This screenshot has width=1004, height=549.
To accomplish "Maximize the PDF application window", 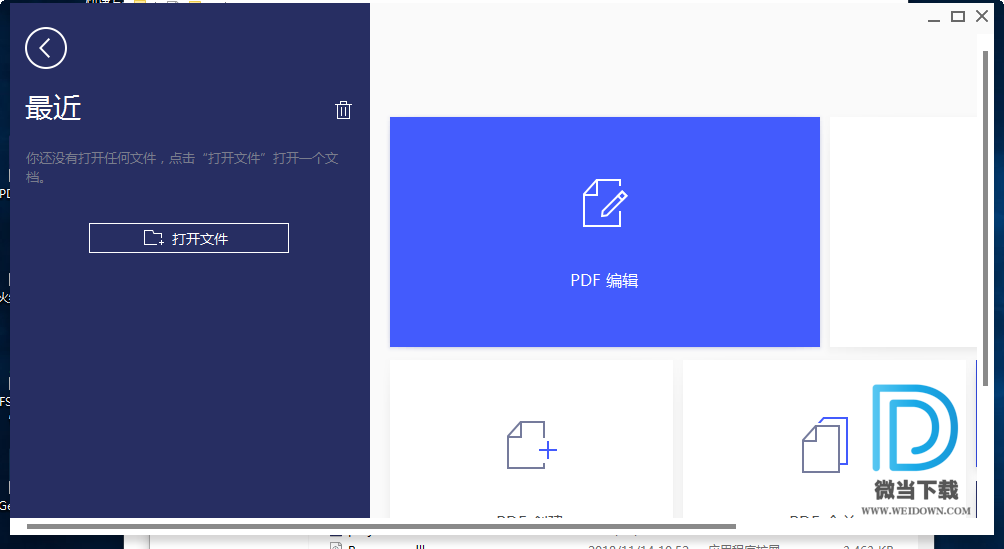I will point(958,17).
